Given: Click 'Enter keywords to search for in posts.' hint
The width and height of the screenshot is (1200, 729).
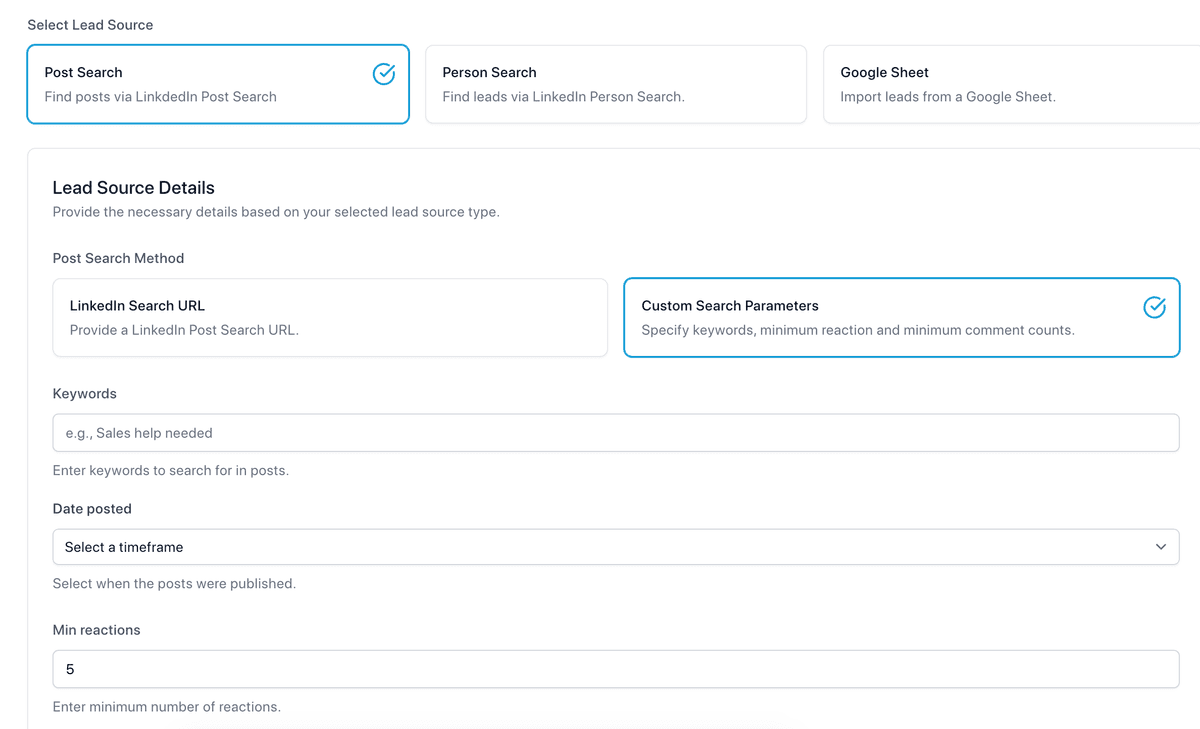Looking at the screenshot, I should (171, 470).
